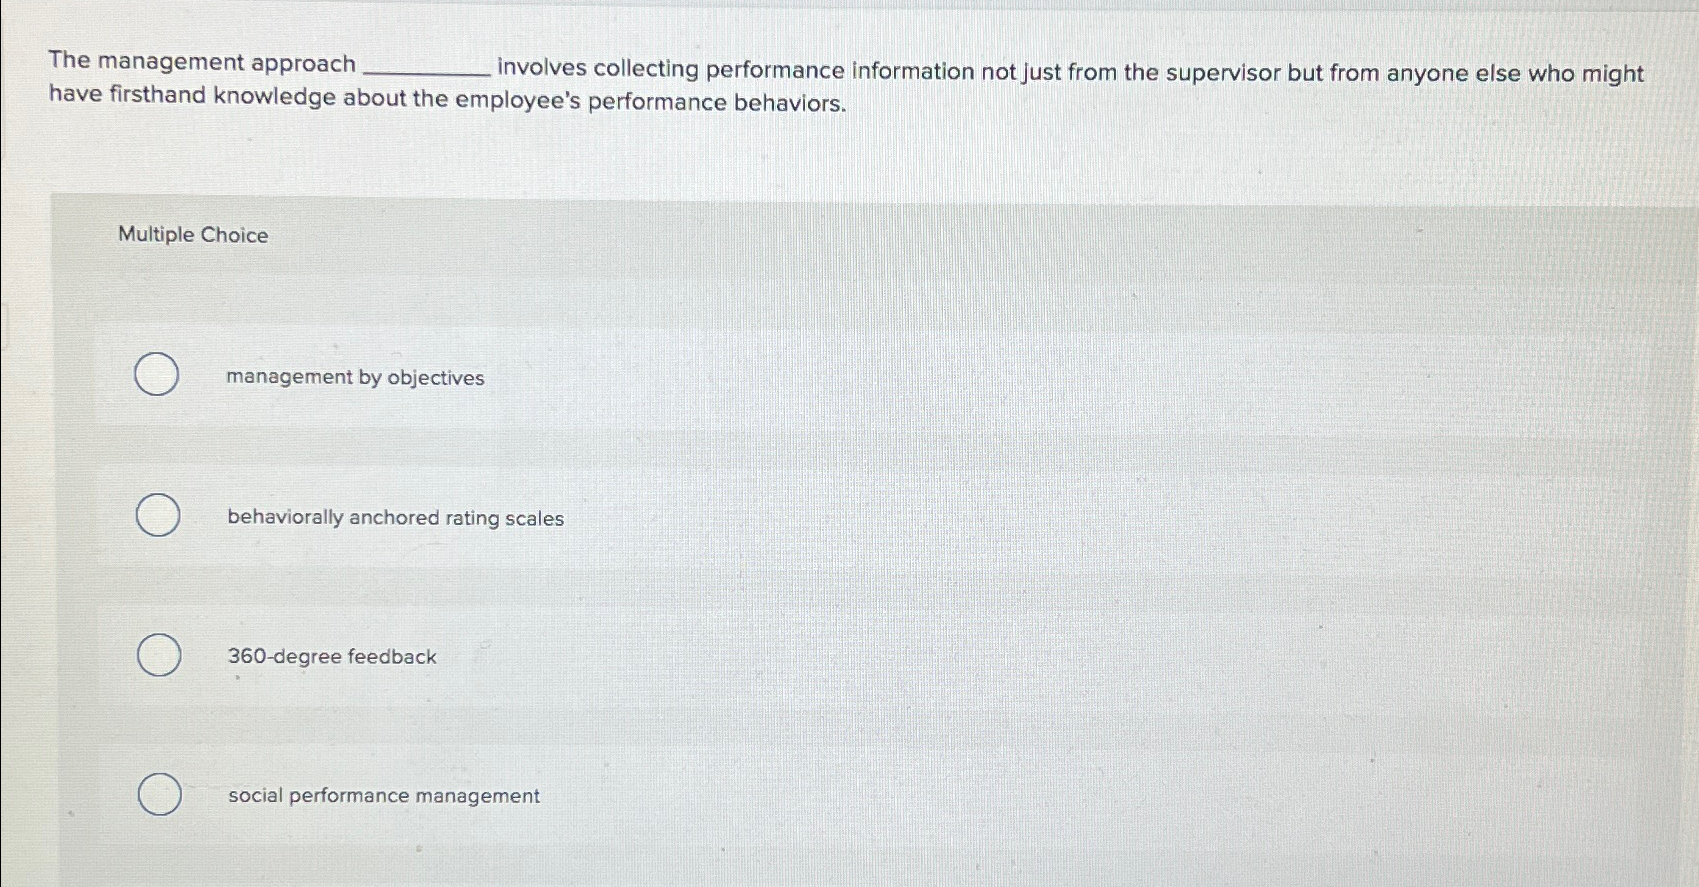Viewport: 1699px width, 887px height.
Task: Click the Multiple Choice heading
Action: 192,235
